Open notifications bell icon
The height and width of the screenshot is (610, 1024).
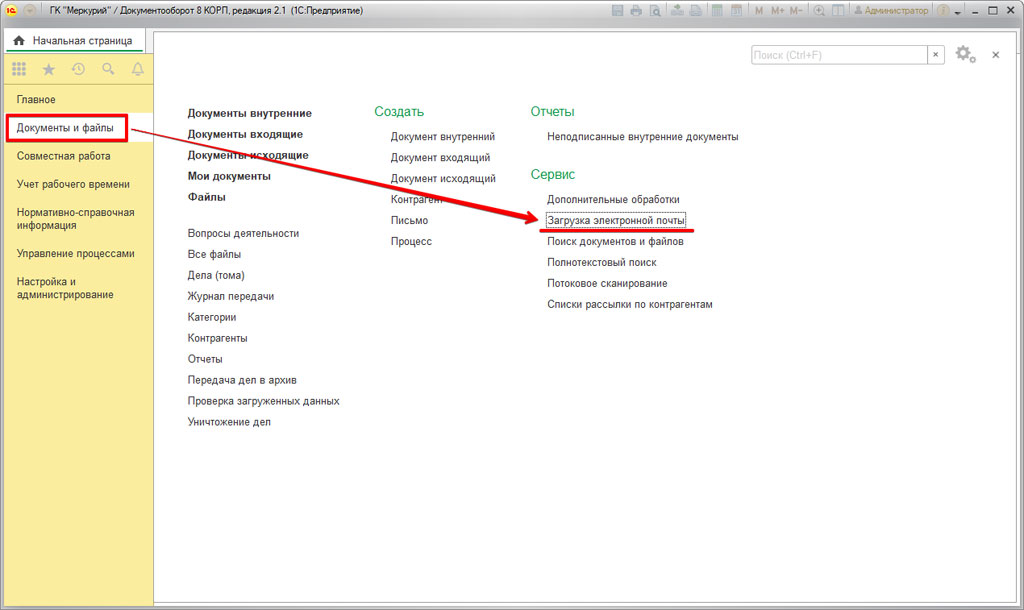[137, 69]
